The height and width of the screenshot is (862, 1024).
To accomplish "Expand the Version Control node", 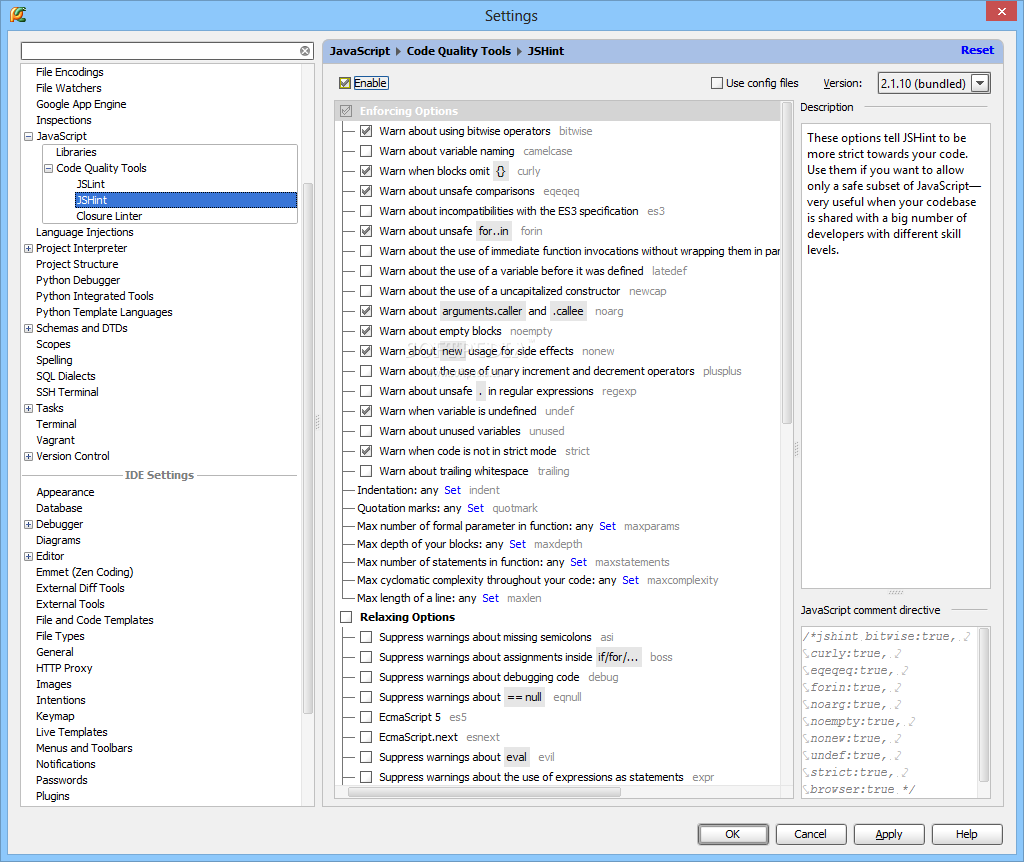I will 28,456.
